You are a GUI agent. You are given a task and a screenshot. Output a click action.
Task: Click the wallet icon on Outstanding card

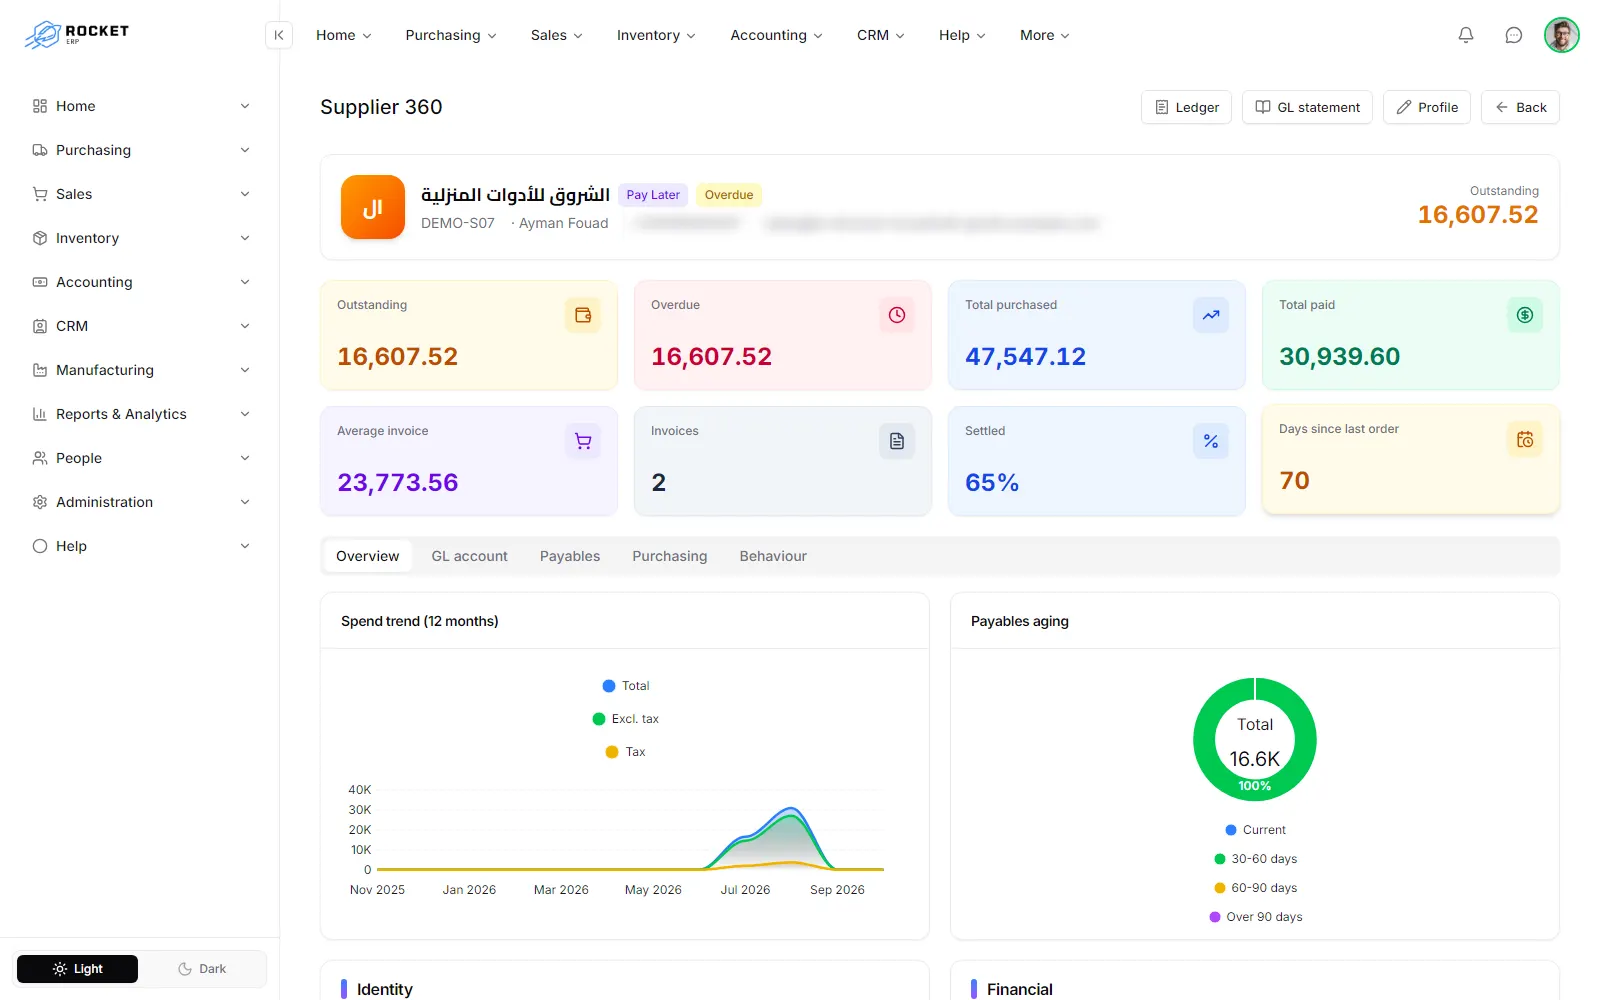pos(583,315)
